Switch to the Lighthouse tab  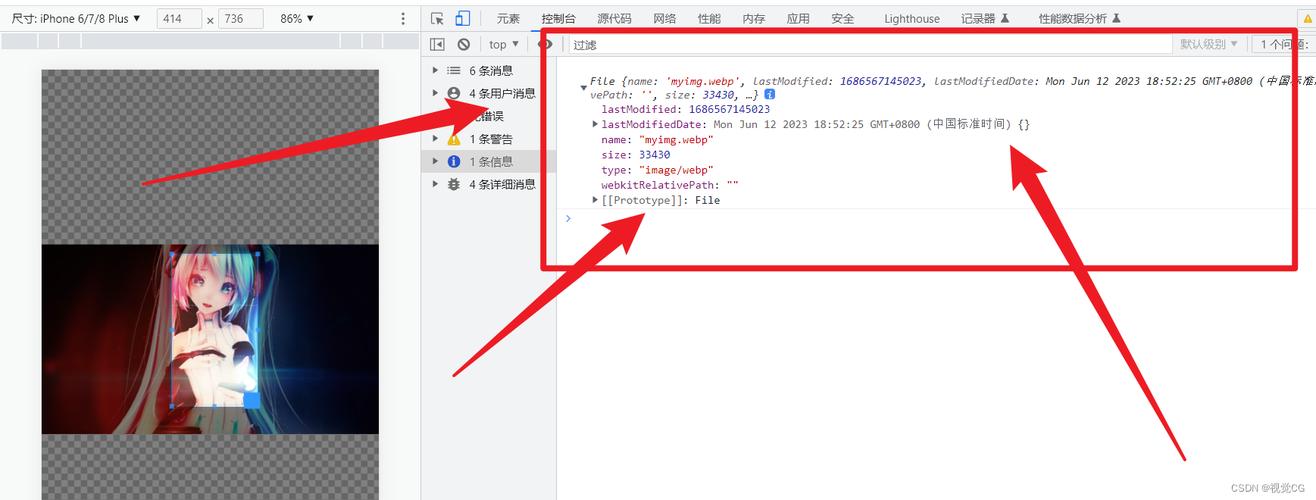[912, 18]
